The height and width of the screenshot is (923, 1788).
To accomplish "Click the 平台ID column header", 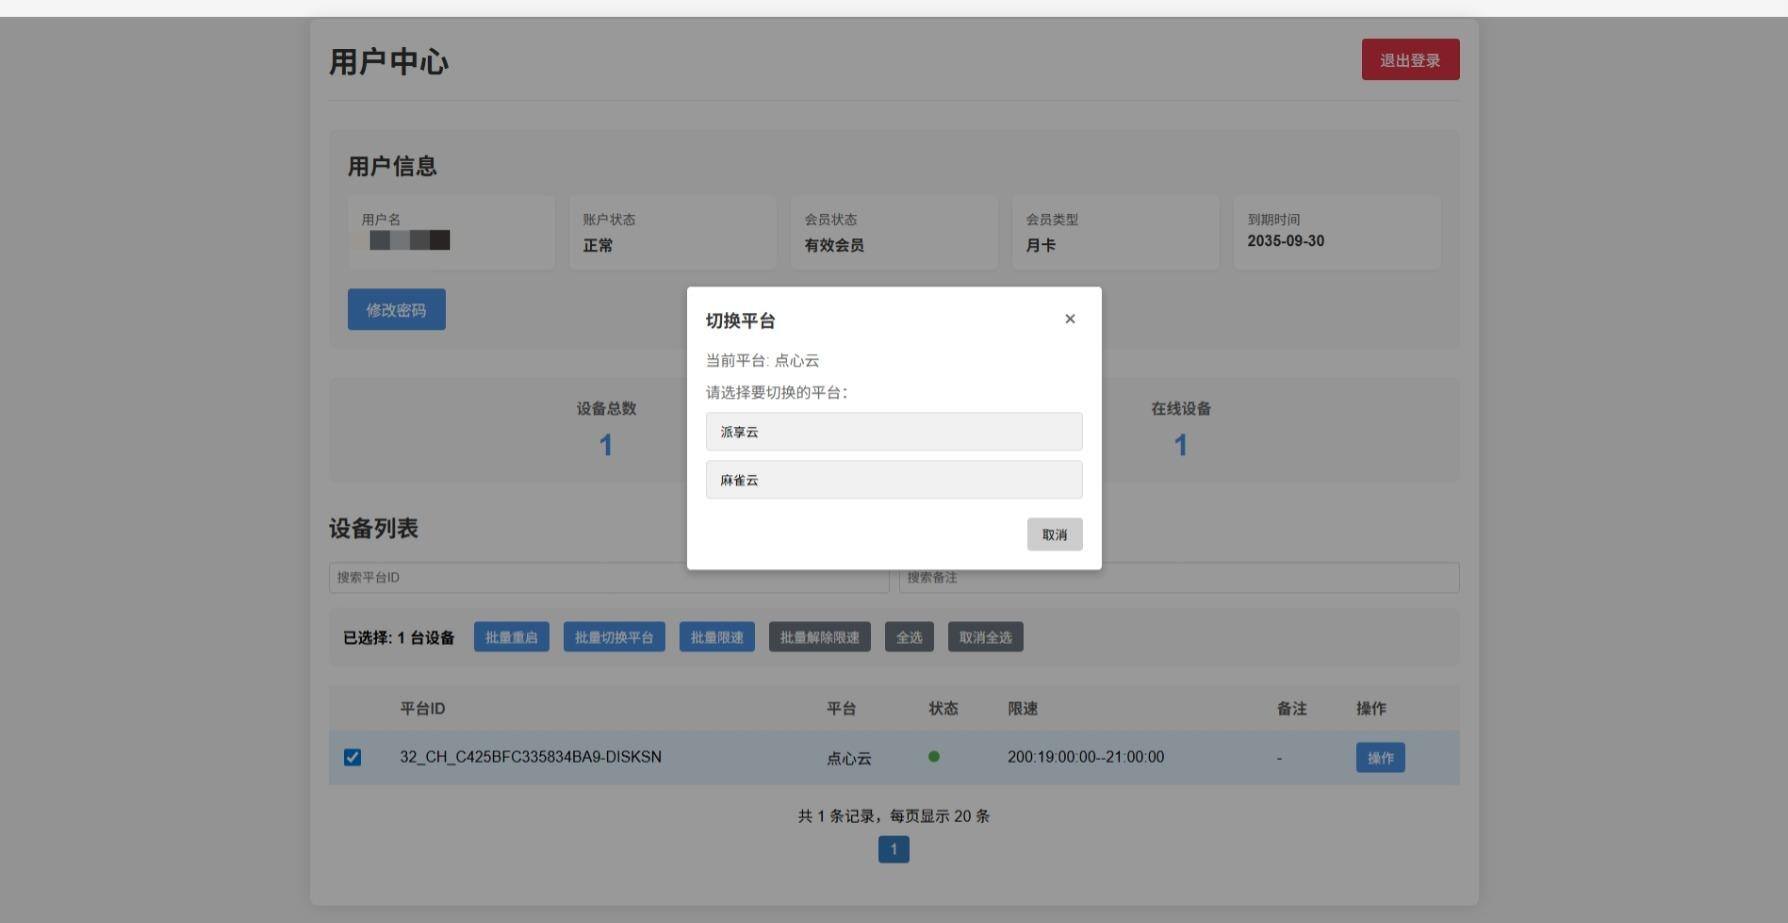I will click(422, 709).
